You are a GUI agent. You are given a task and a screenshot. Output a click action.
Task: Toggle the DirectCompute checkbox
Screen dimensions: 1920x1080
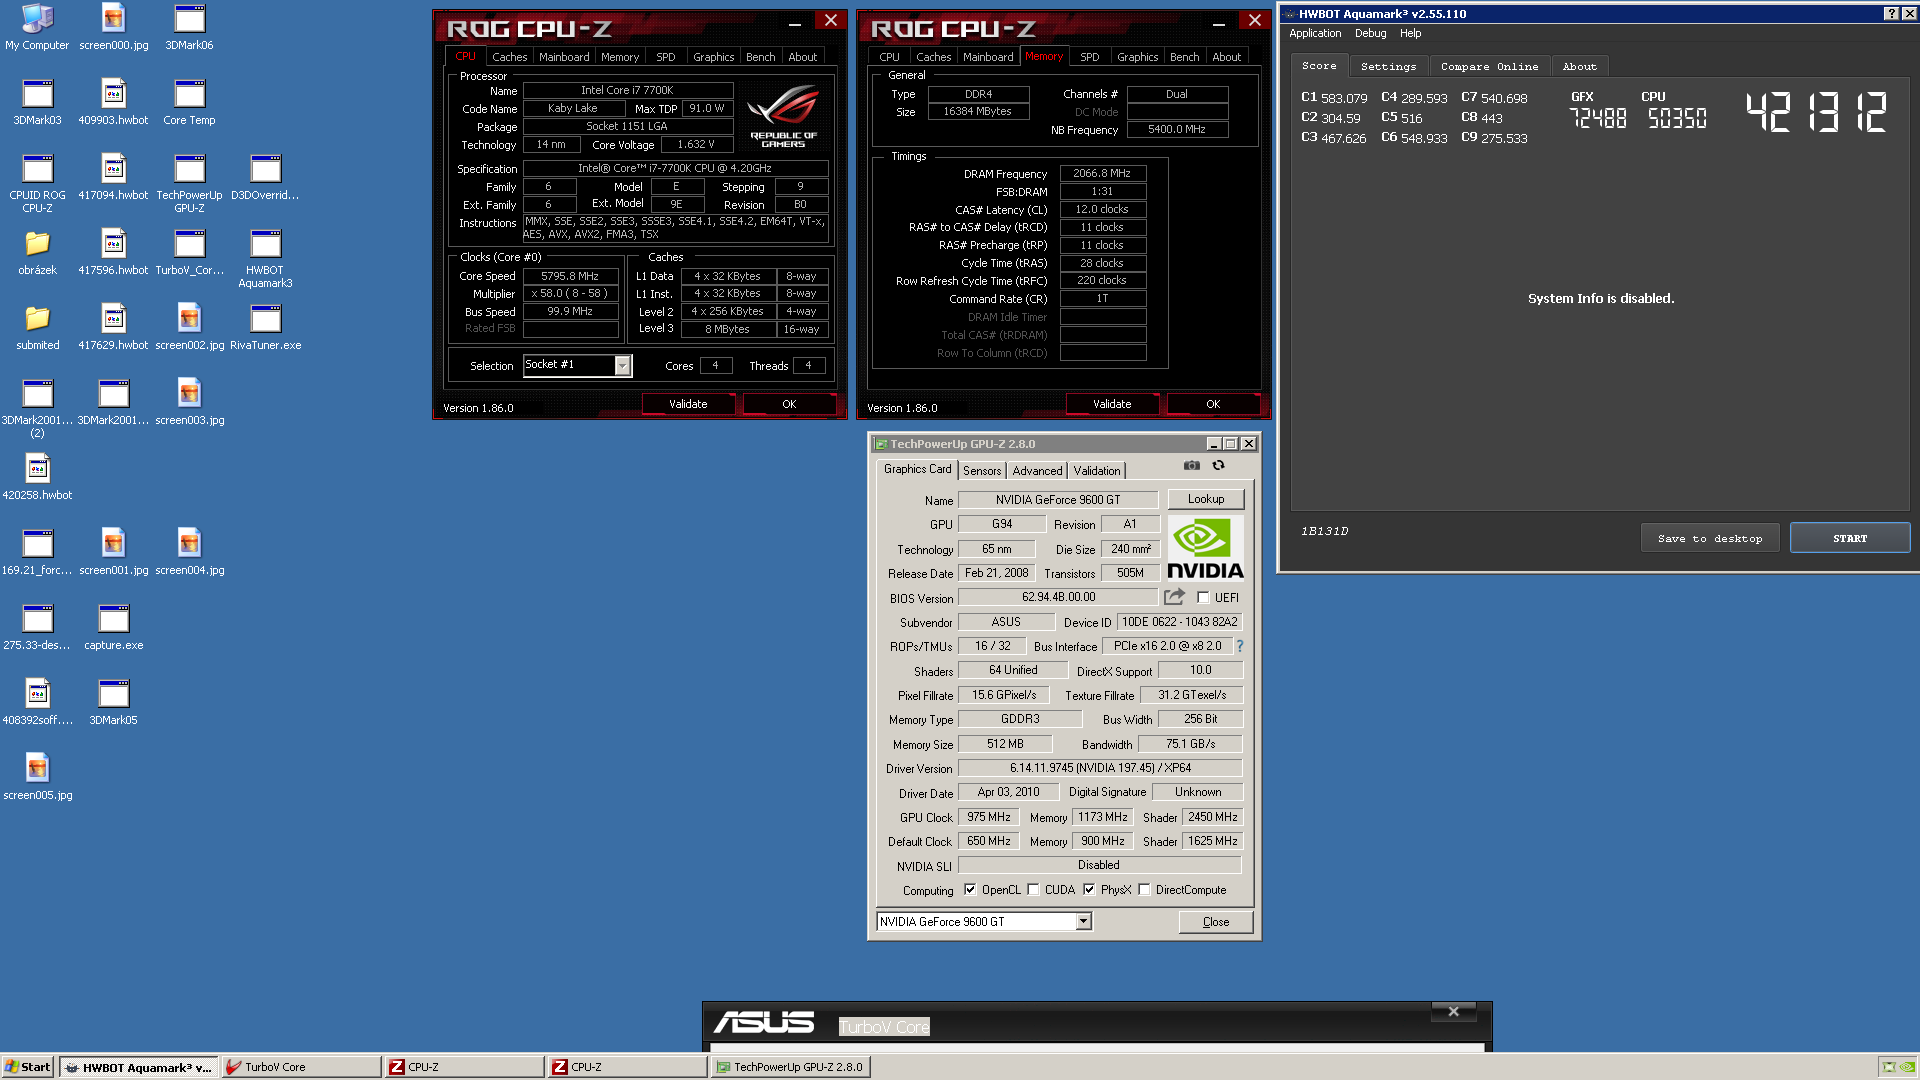pyautogui.click(x=1144, y=890)
